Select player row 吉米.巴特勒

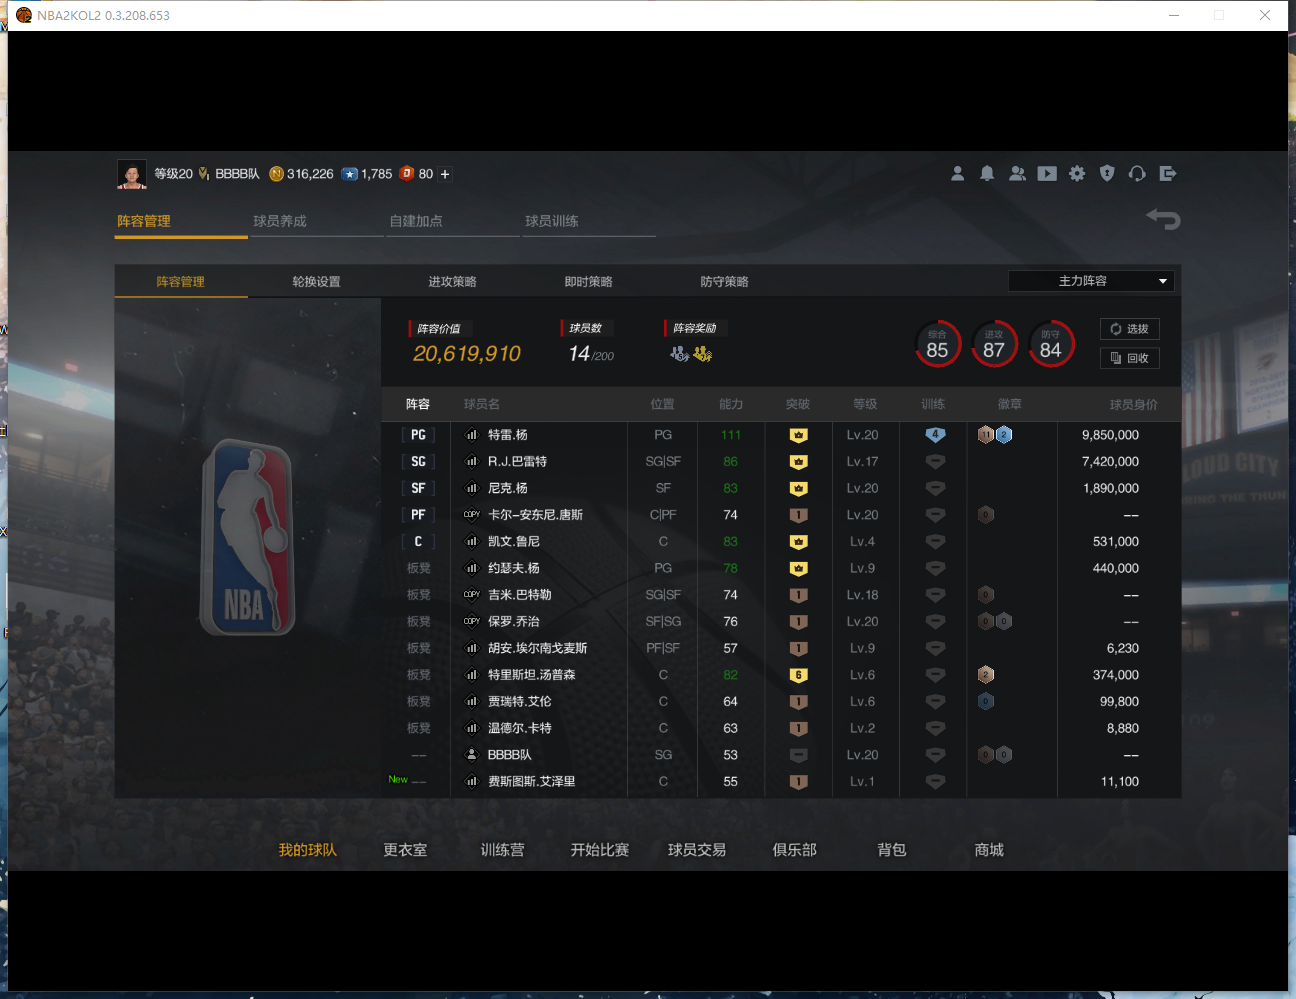pos(781,595)
